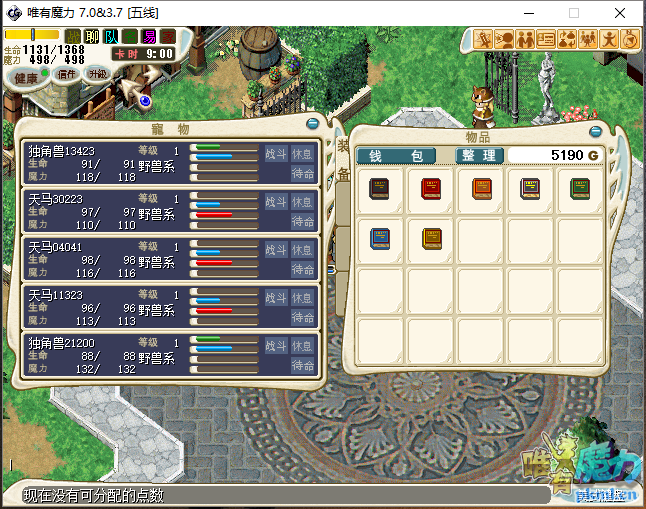646x509 pixels.
Task: Switch to the 装备 side tab
Action: tap(342, 160)
